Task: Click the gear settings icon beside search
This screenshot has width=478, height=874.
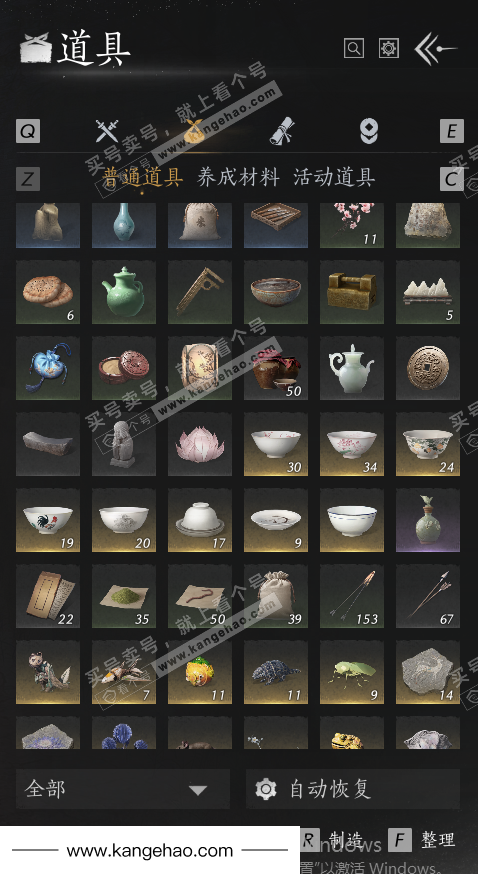Action: [x=388, y=48]
